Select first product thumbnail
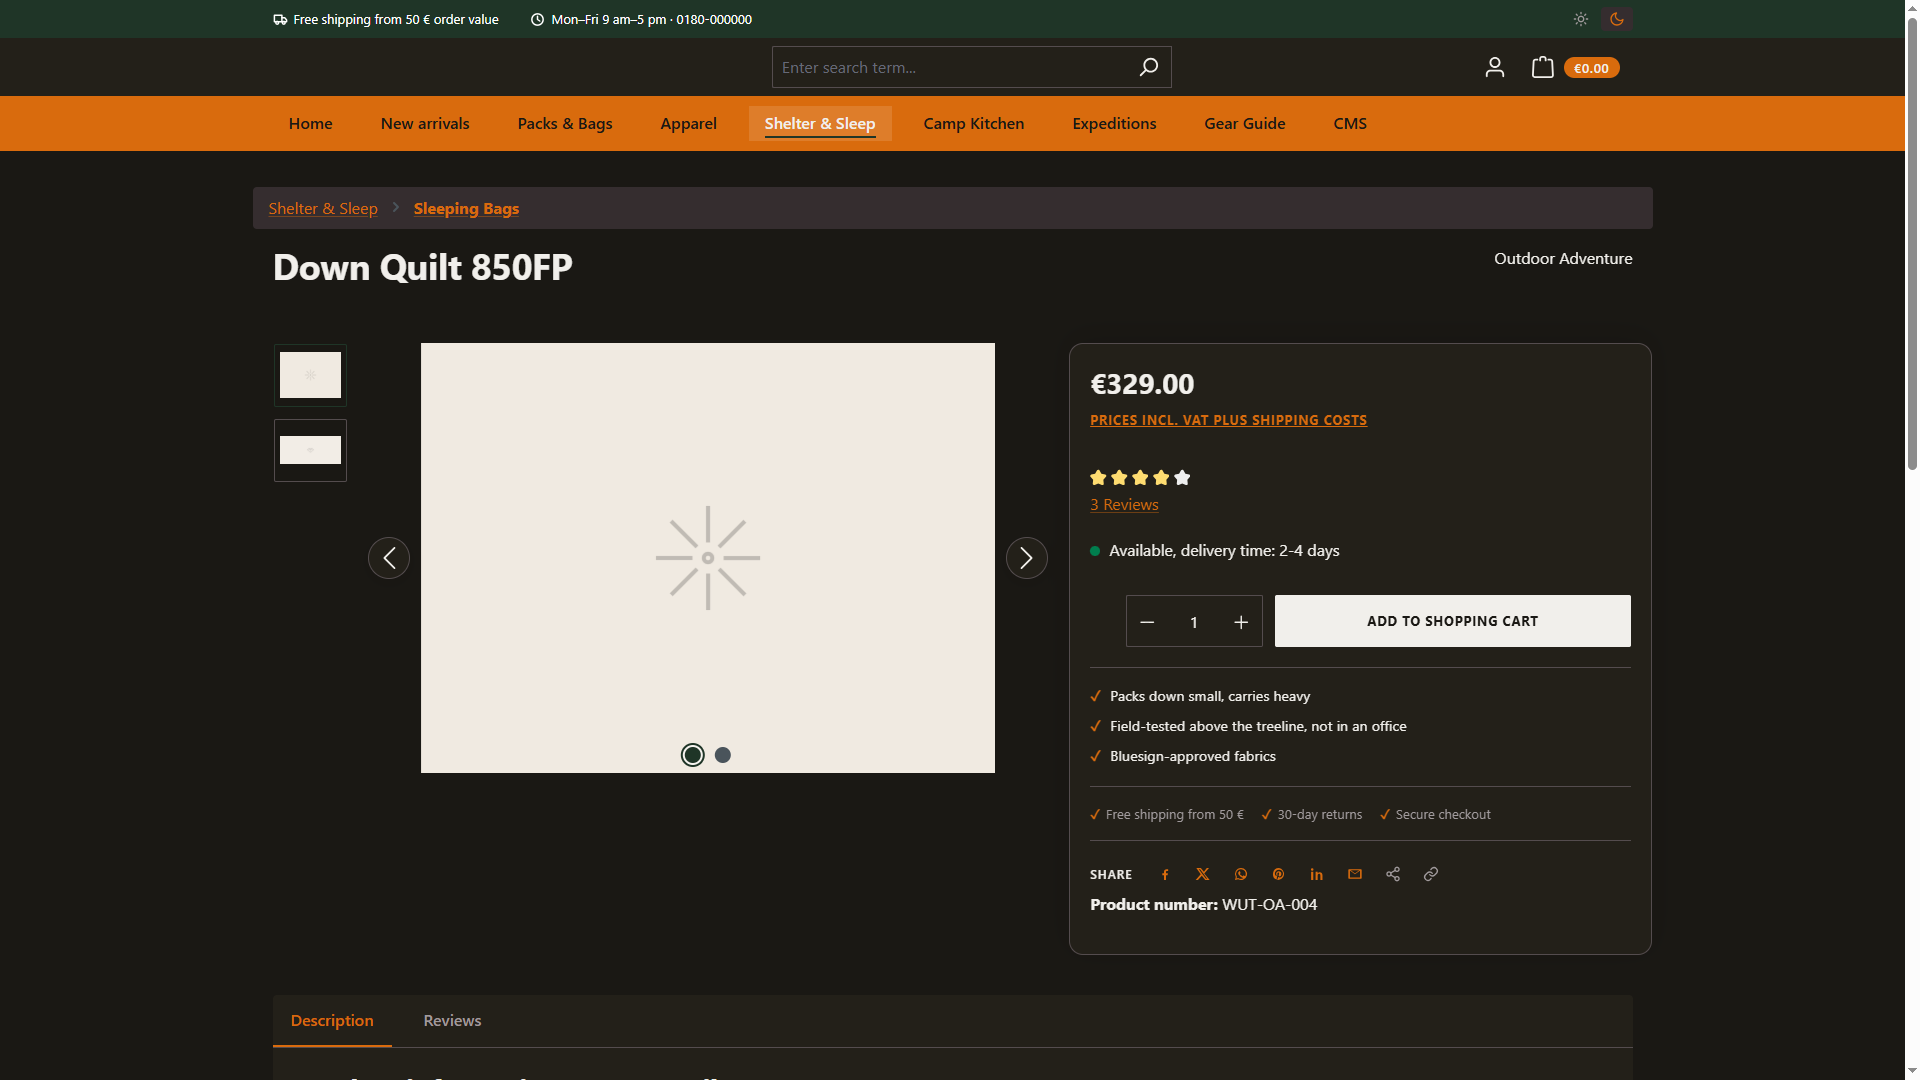Screen dimensions: 1920x1080 [310, 375]
